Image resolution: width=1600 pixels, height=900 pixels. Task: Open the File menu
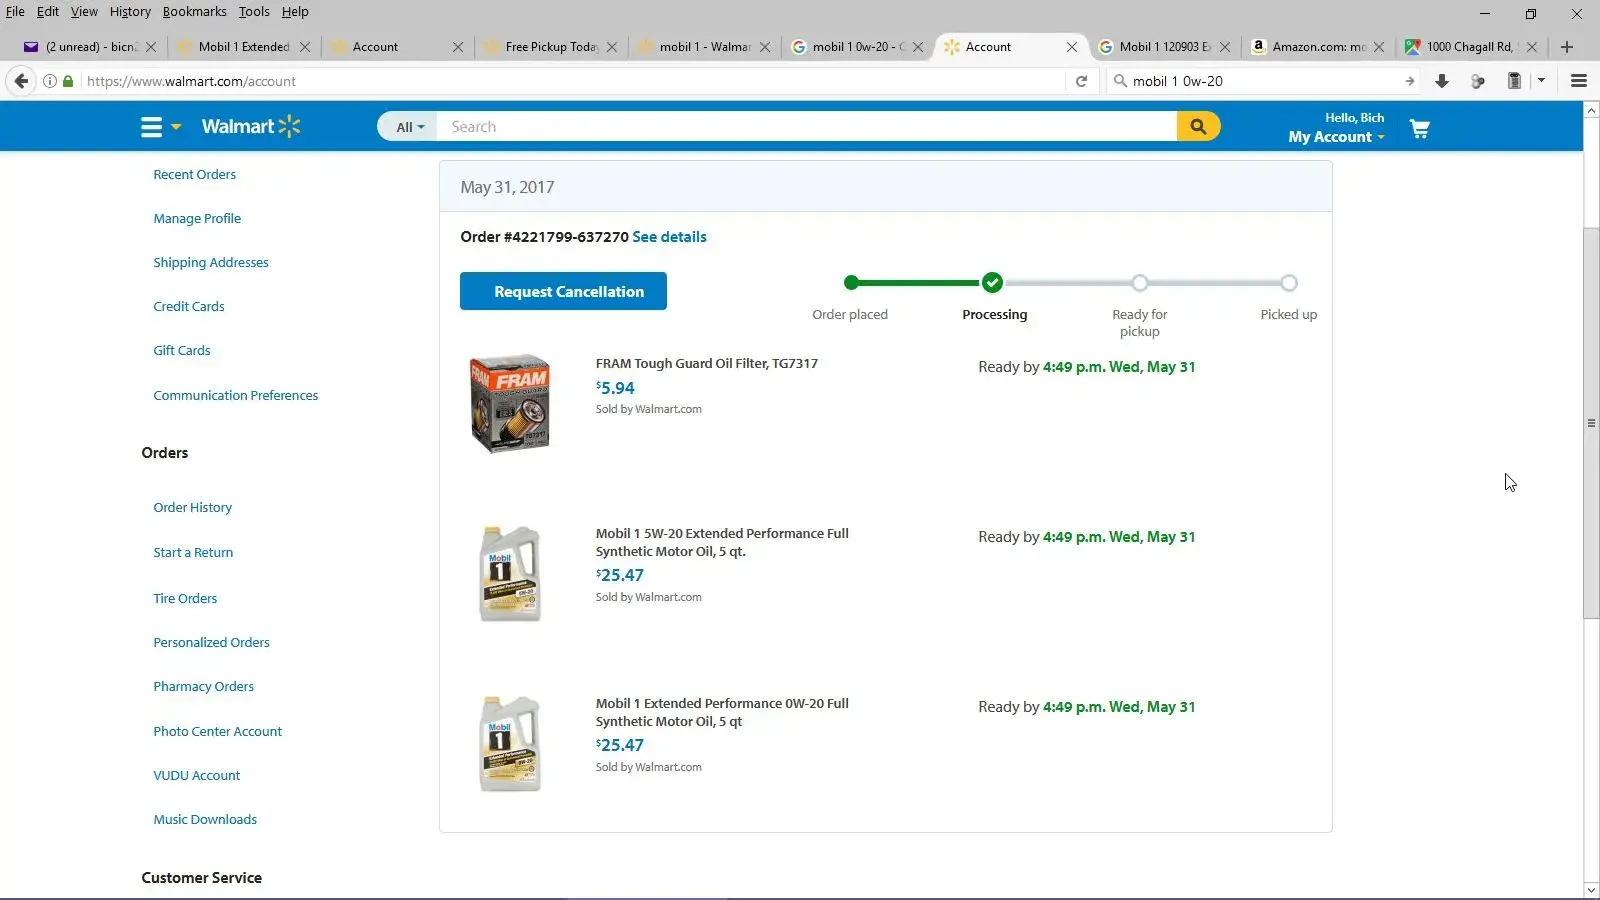(x=15, y=12)
